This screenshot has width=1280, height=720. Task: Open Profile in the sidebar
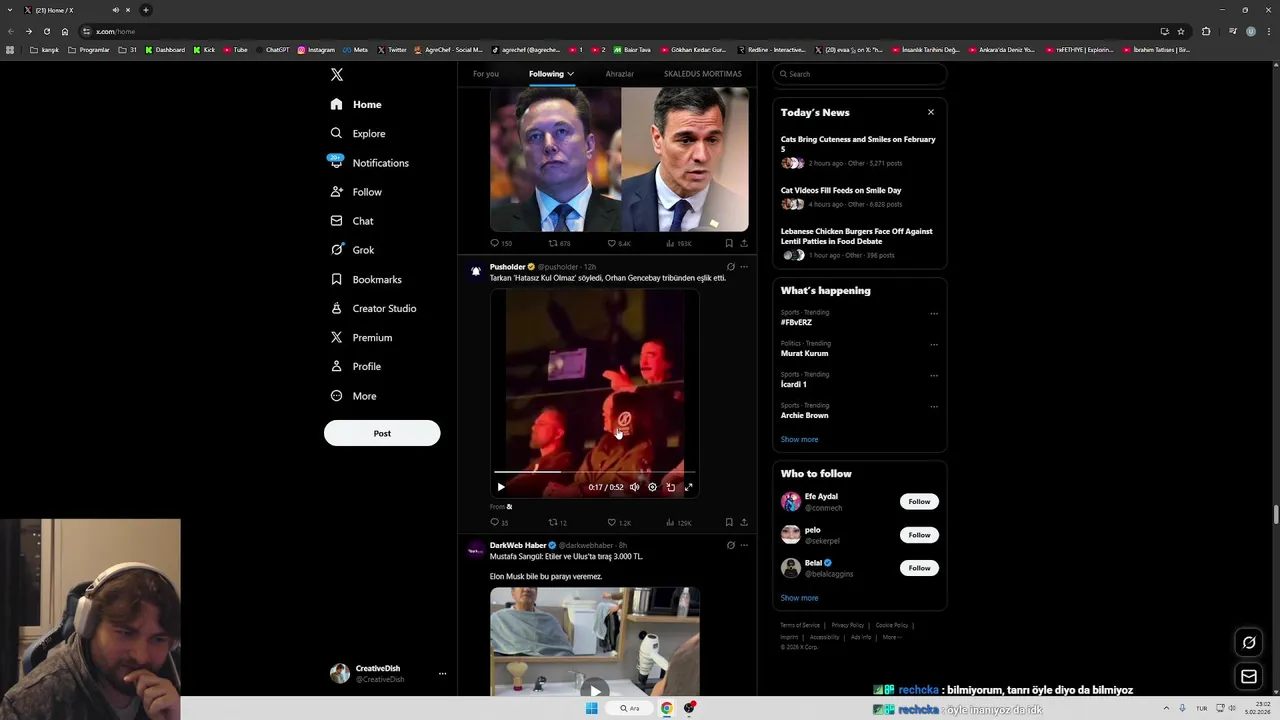click(356, 366)
